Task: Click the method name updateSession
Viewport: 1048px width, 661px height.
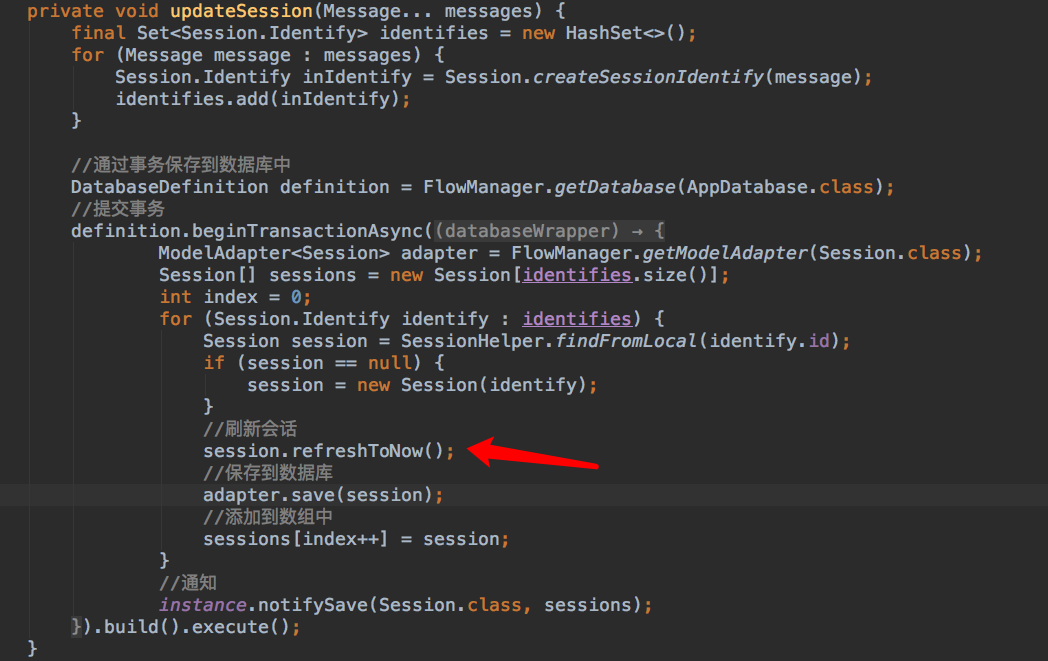Action: coord(241,11)
